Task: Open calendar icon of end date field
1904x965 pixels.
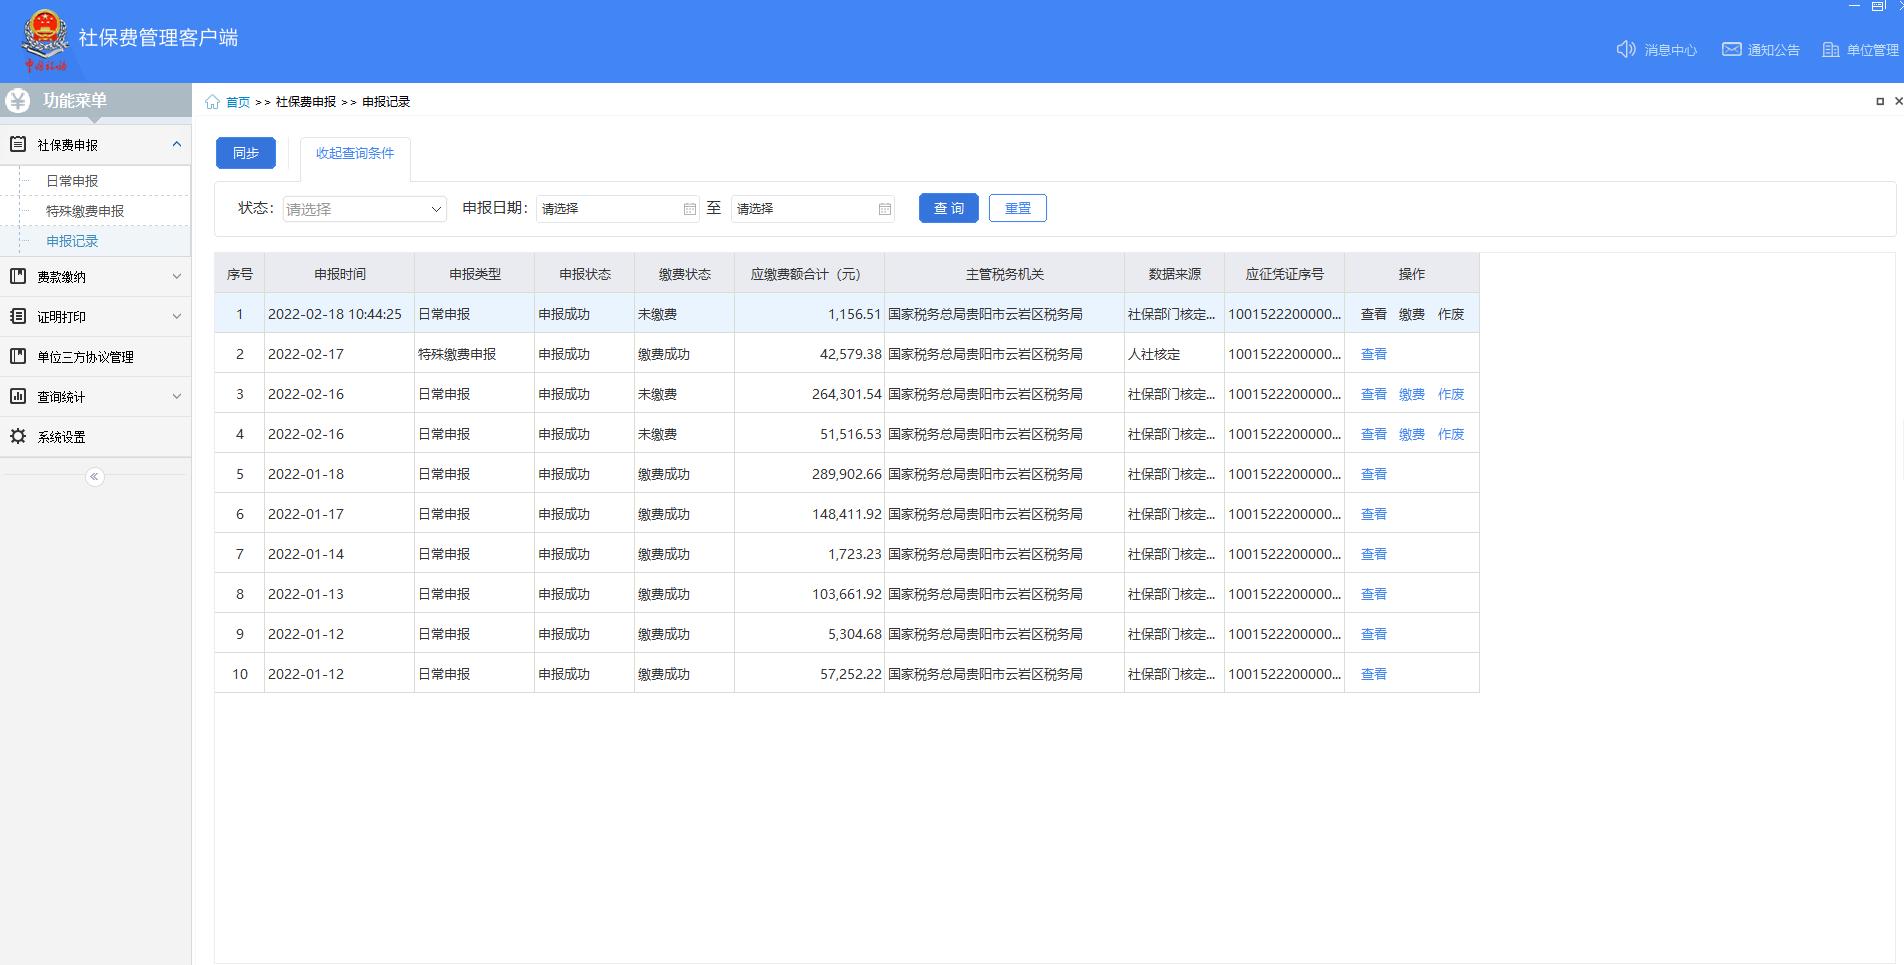Action: tap(885, 209)
